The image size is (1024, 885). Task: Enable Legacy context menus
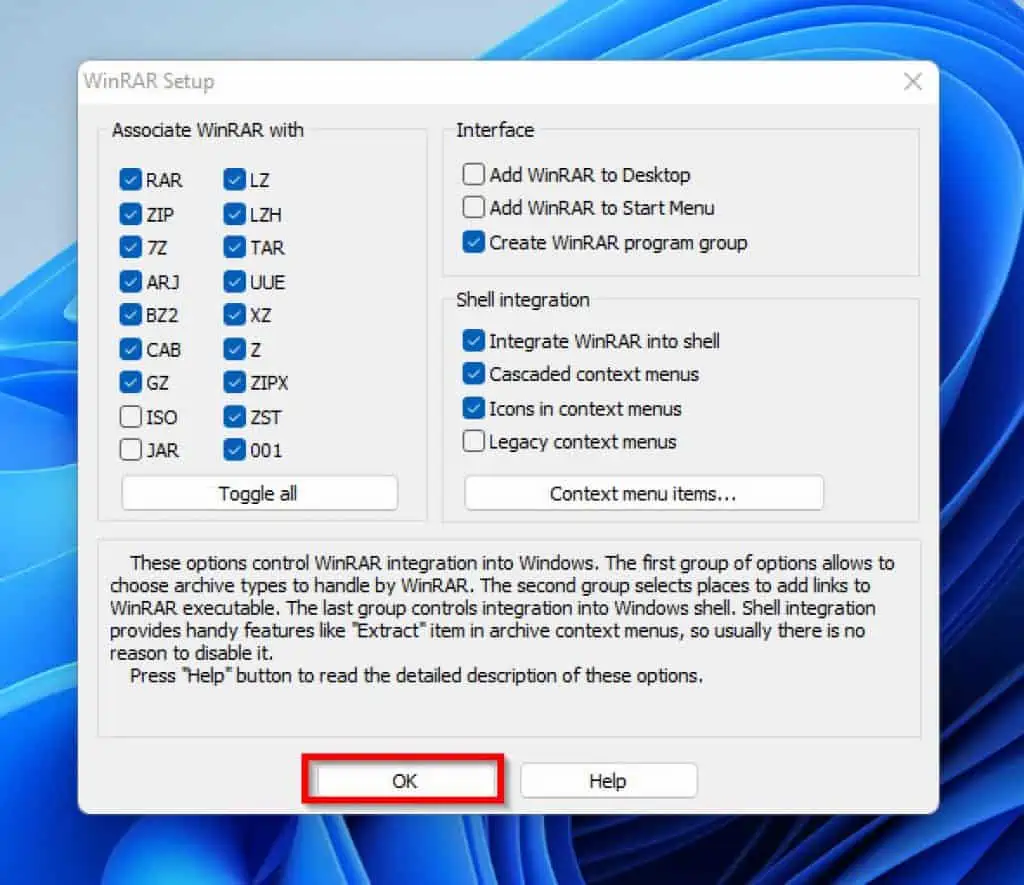coord(473,442)
